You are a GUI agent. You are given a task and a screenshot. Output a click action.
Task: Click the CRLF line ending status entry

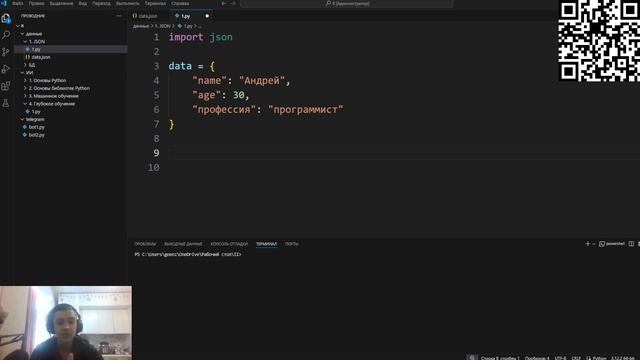pyautogui.click(x=576, y=358)
